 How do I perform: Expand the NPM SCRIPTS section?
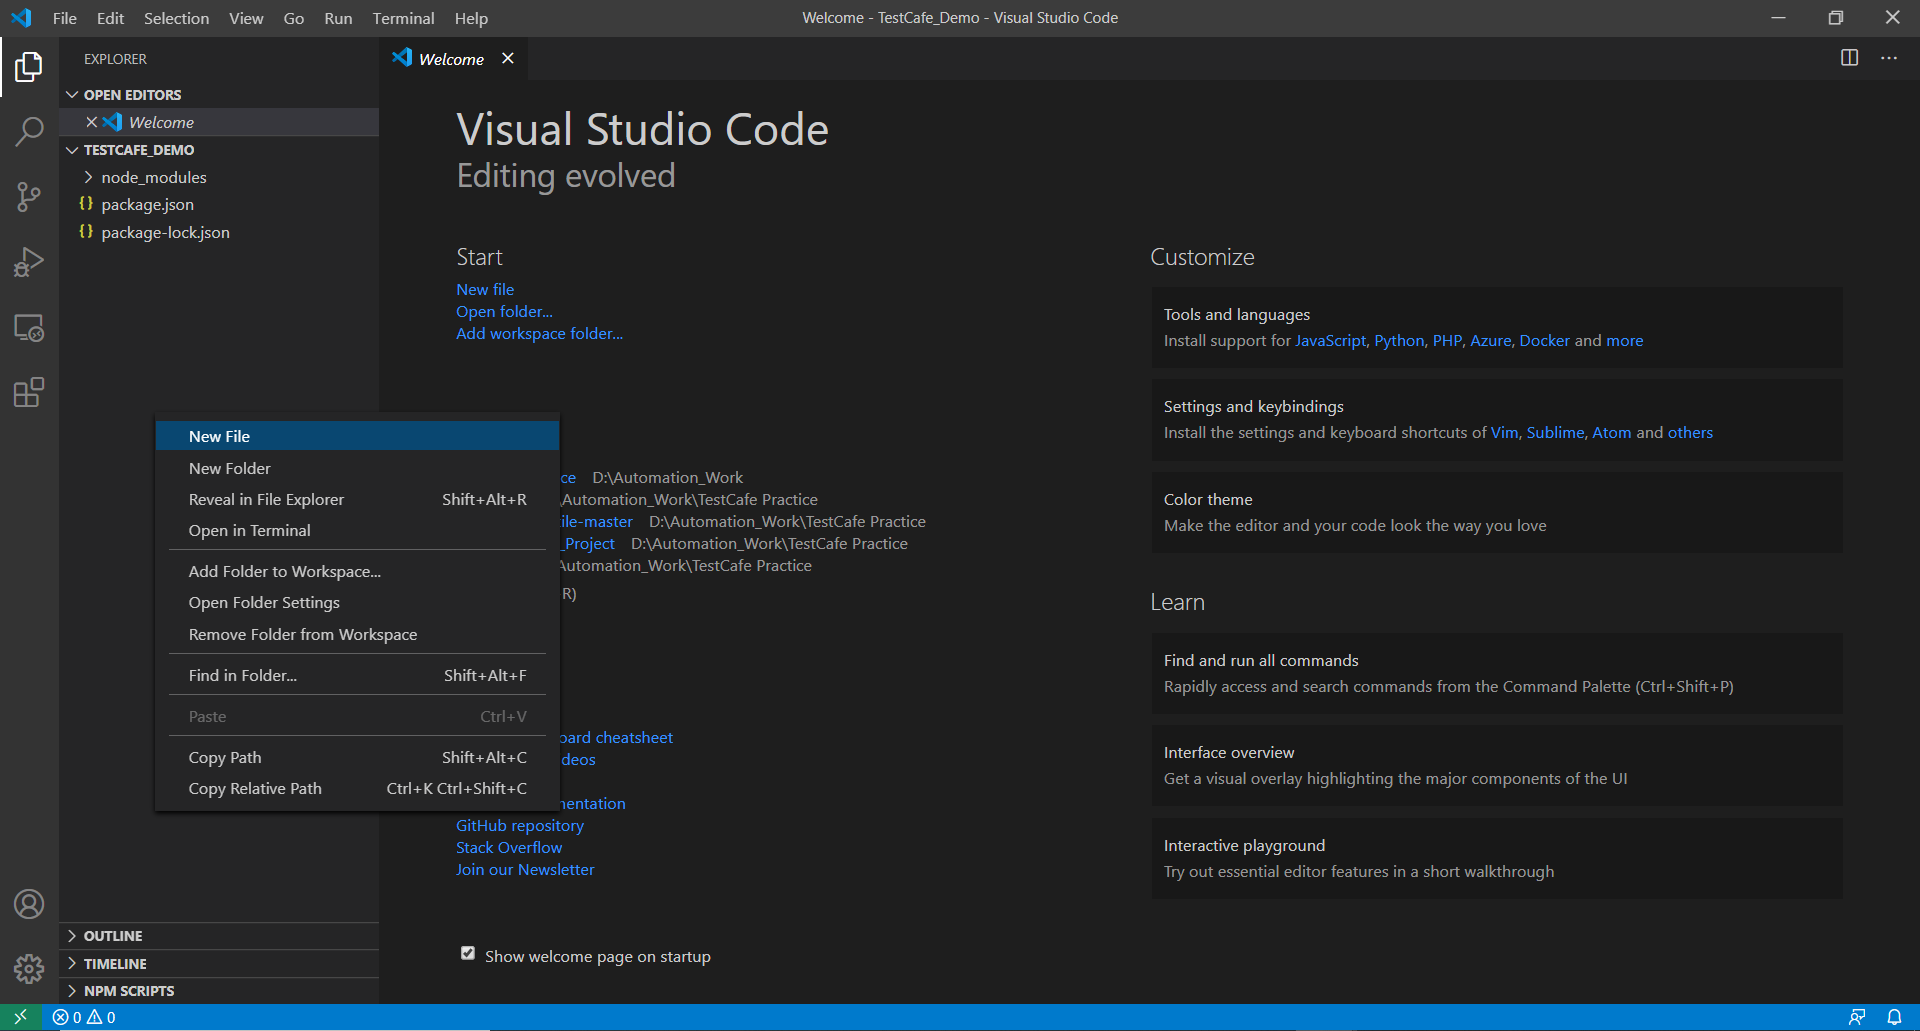pyautogui.click(x=128, y=991)
